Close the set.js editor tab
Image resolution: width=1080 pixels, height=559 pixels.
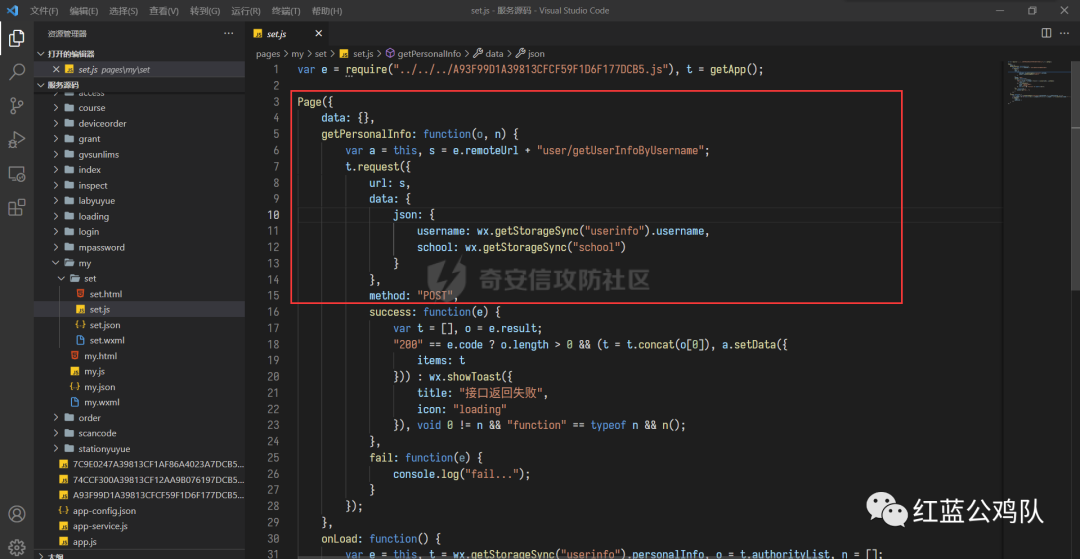click(319, 34)
